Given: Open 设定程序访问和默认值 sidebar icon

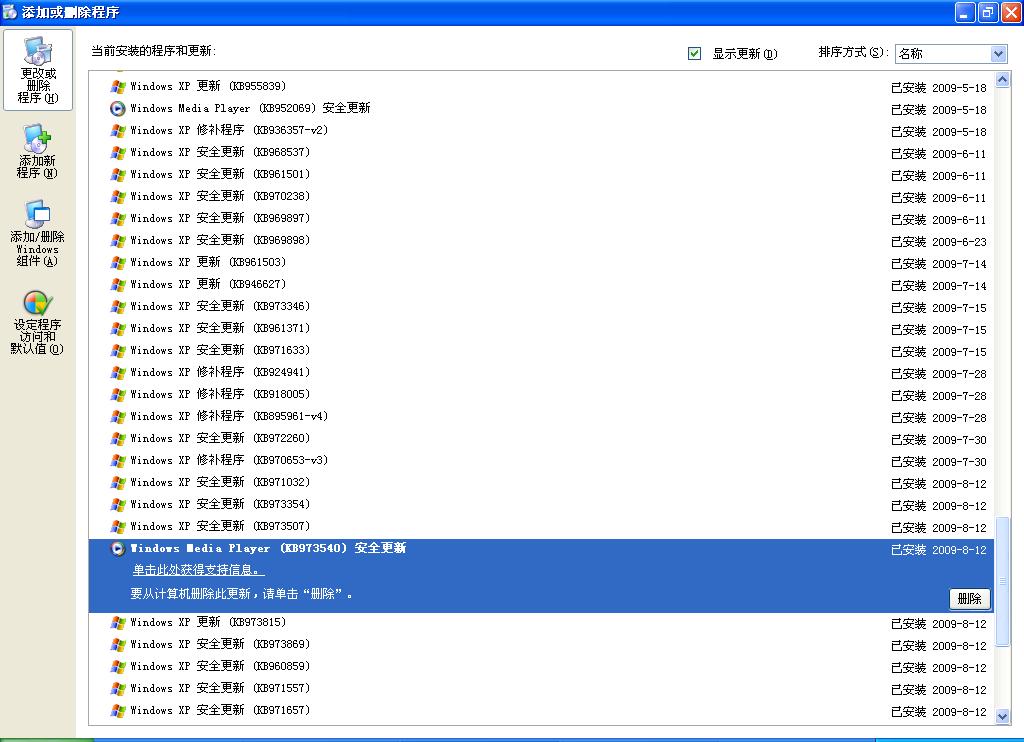Looking at the screenshot, I should coord(38,322).
